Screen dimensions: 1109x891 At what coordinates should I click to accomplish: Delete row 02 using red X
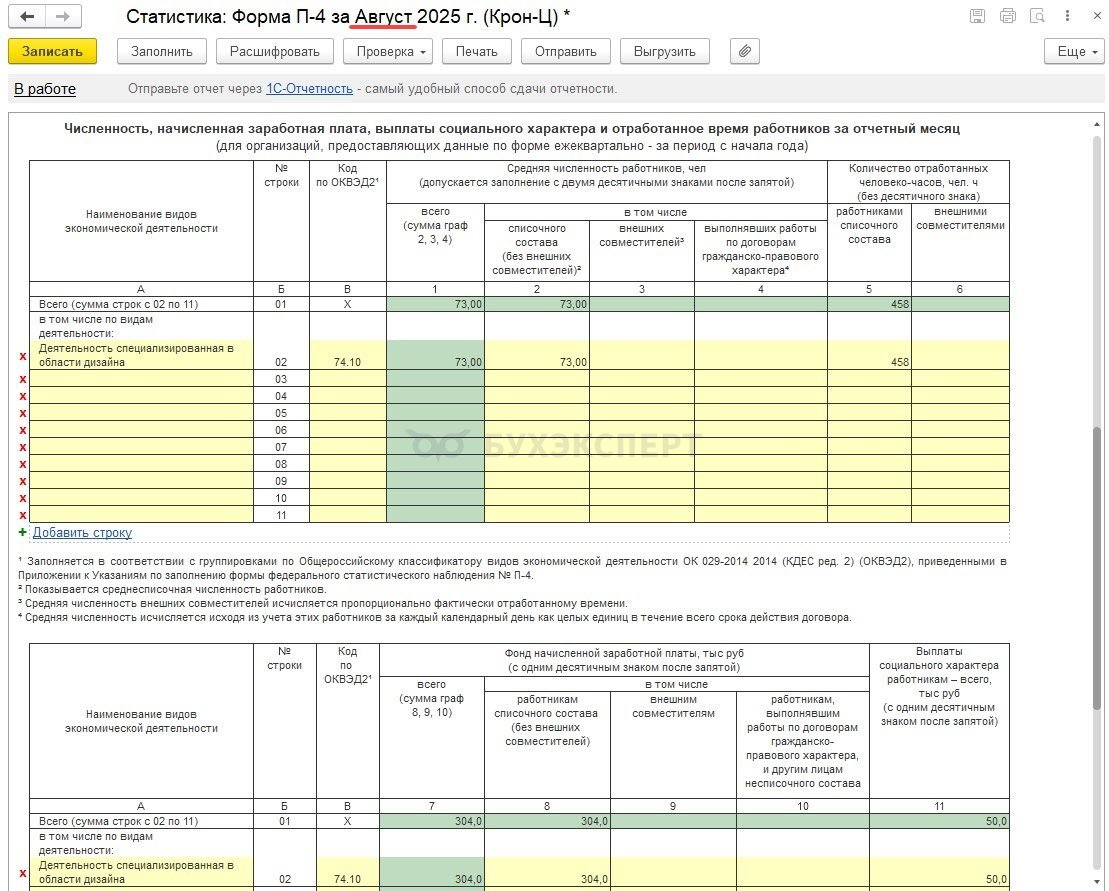(x=22, y=356)
